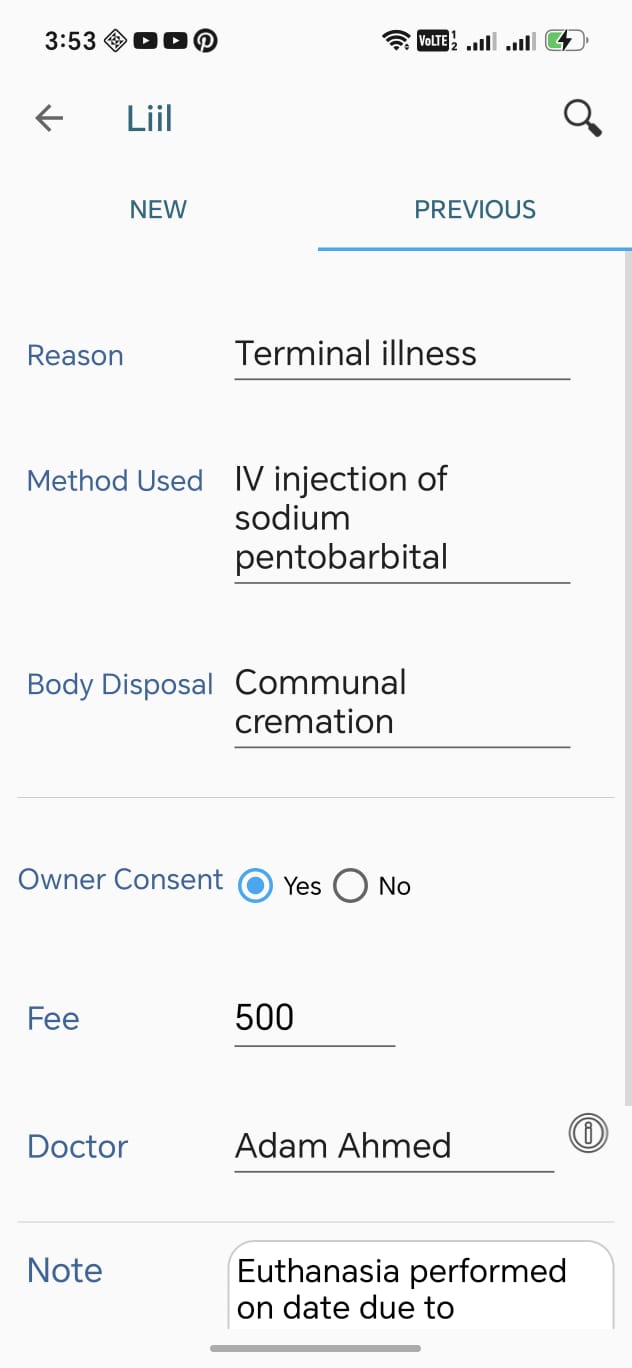
Task: Tap the first YouTube notification icon
Action: click(145, 41)
